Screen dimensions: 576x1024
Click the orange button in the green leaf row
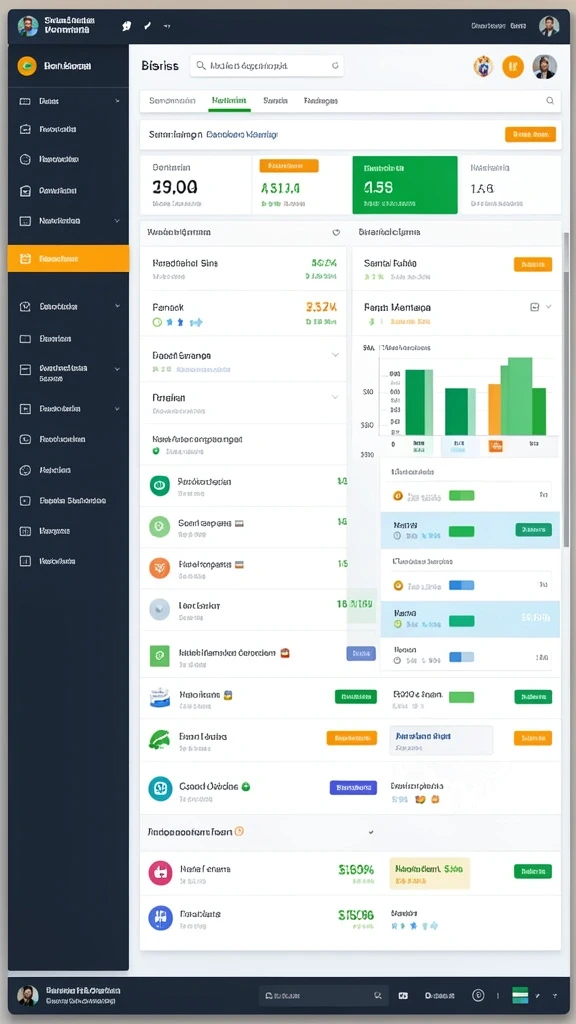click(x=352, y=738)
